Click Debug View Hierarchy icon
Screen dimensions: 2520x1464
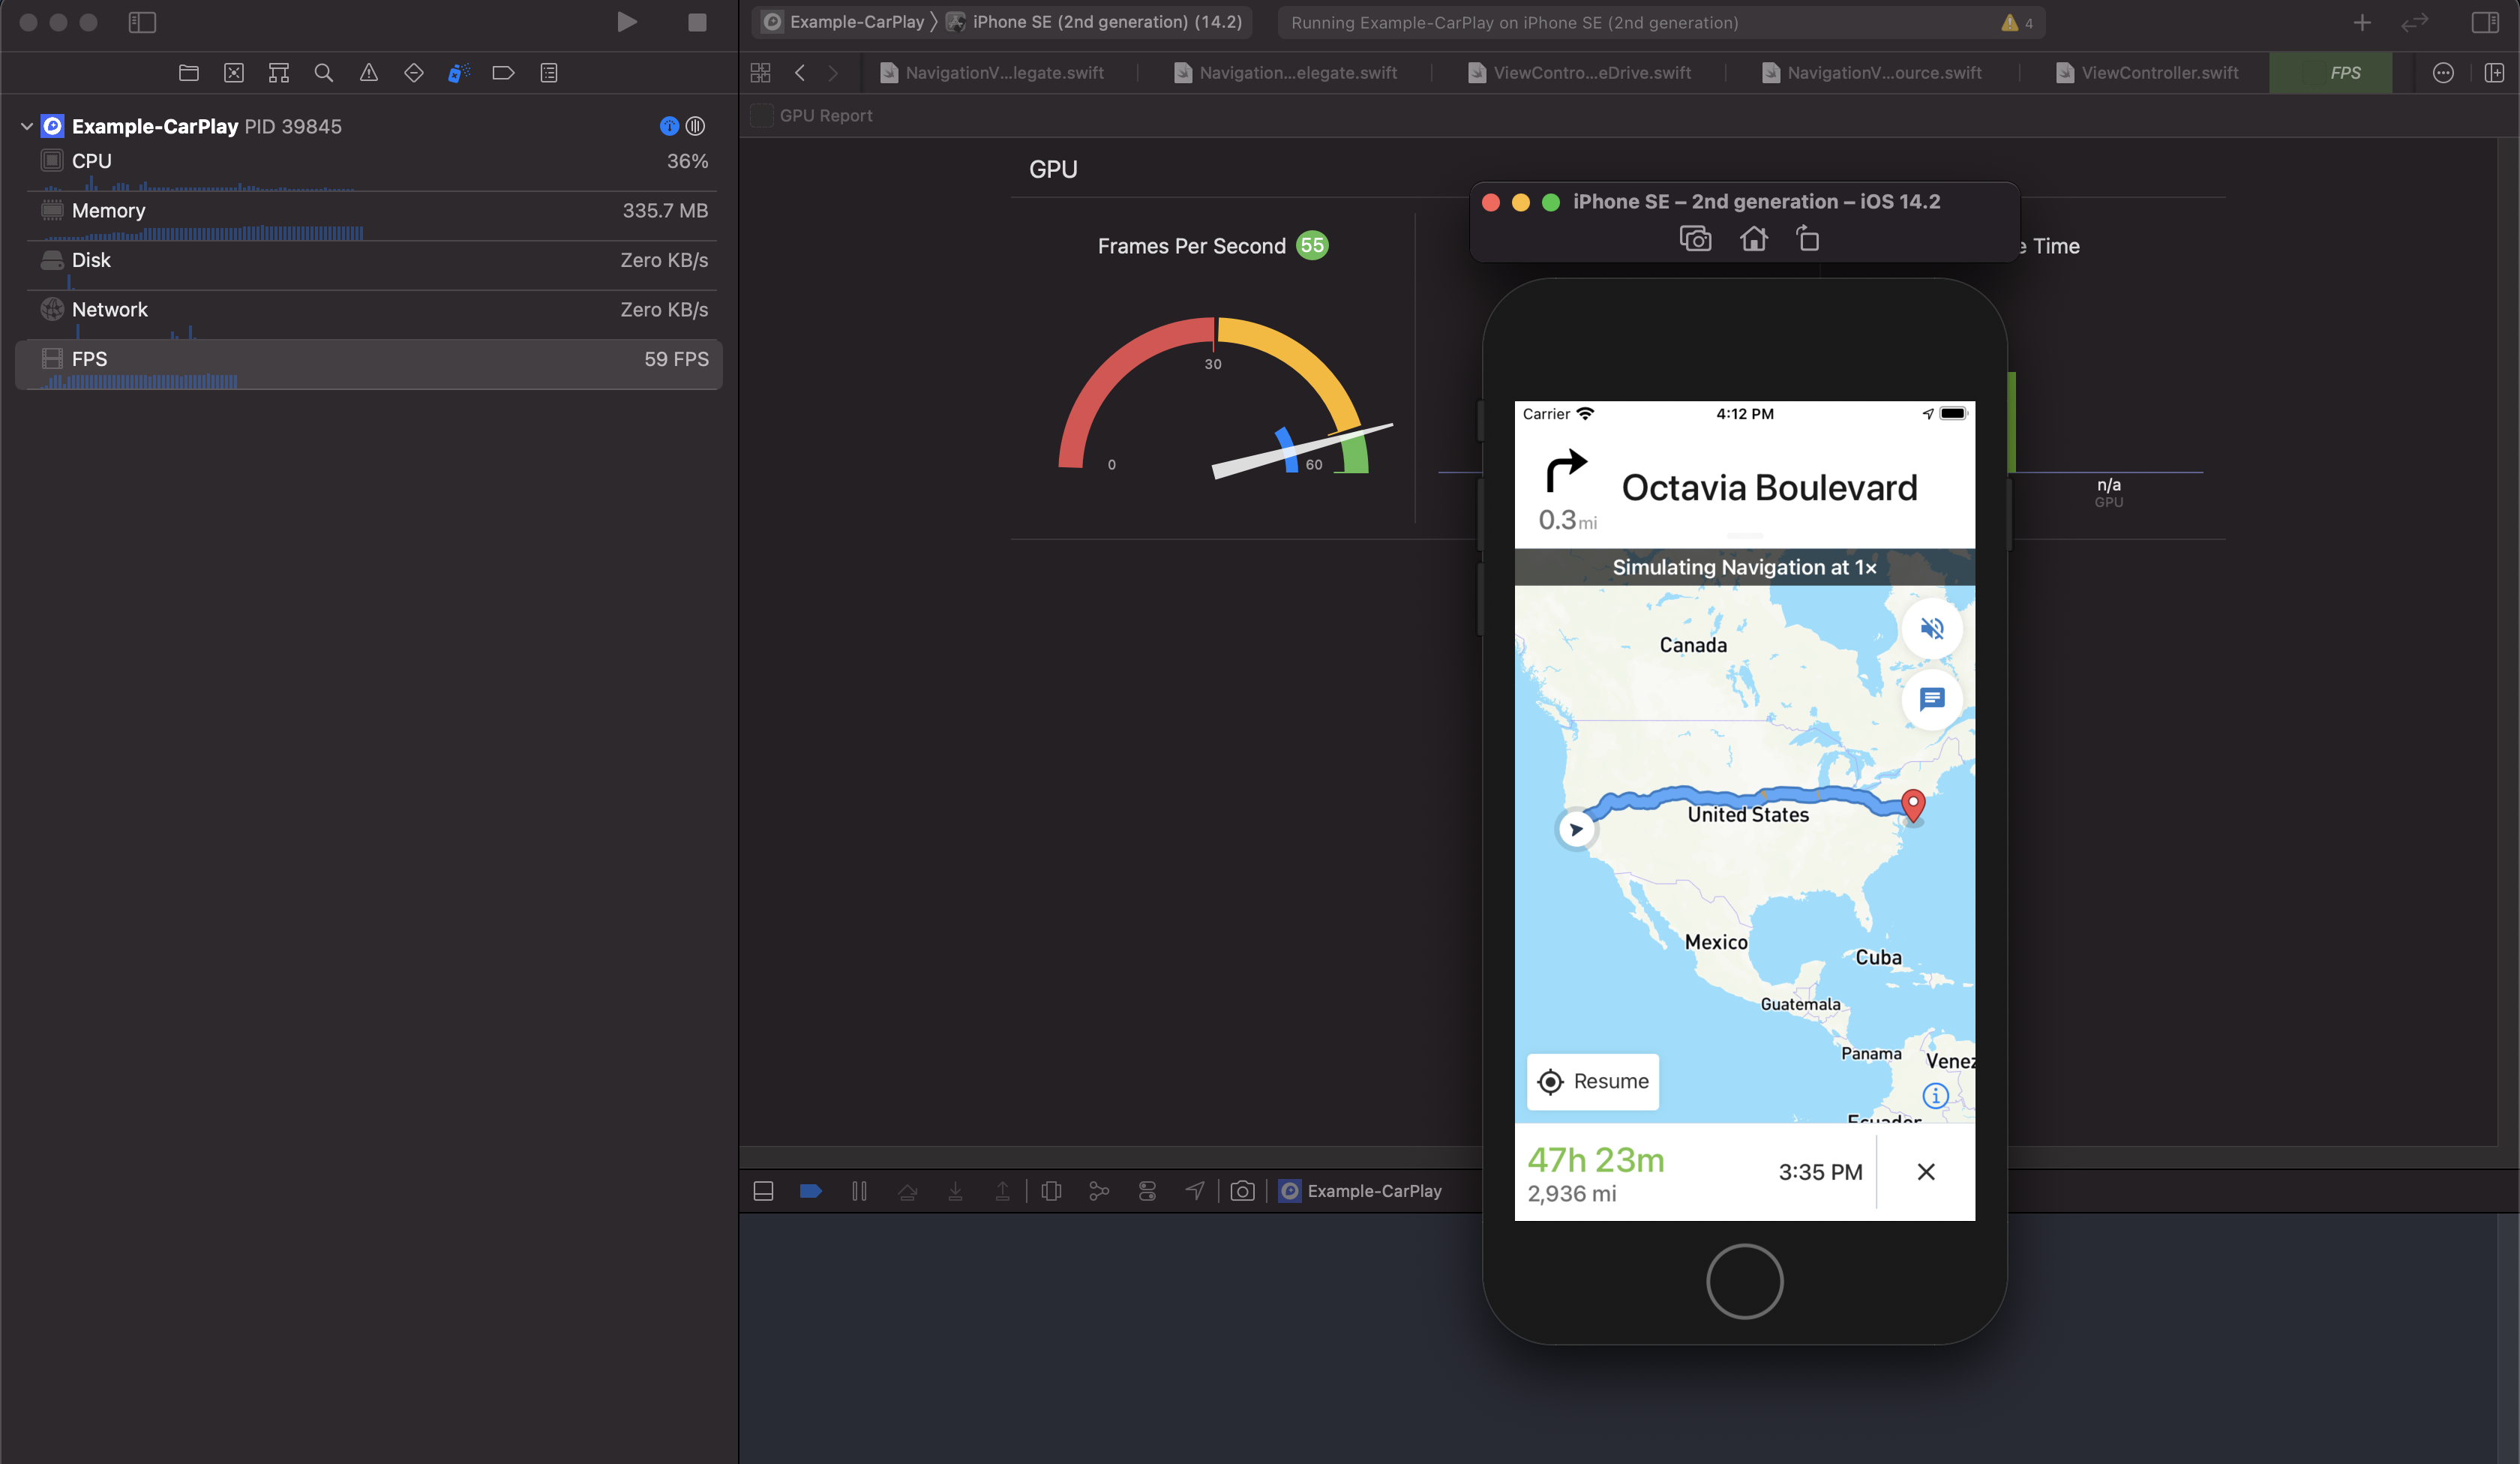click(1051, 1191)
